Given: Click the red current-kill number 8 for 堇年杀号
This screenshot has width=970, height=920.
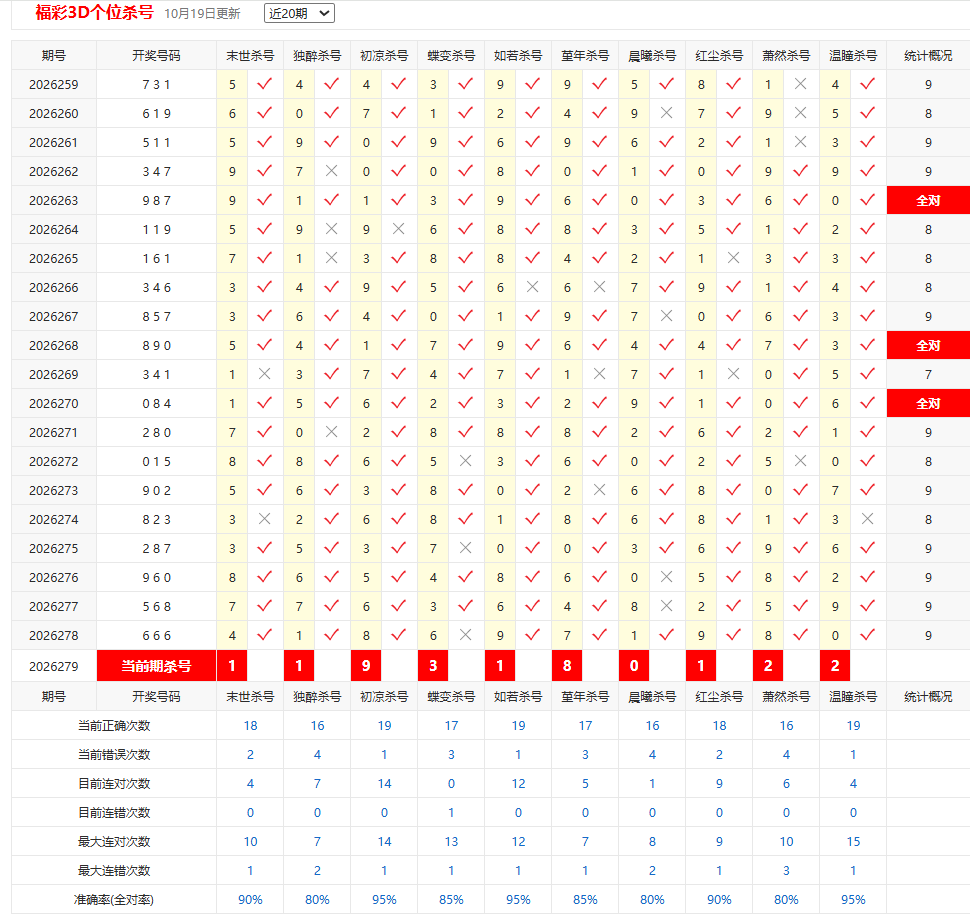Looking at the screenshot, I should coord(567,666).
